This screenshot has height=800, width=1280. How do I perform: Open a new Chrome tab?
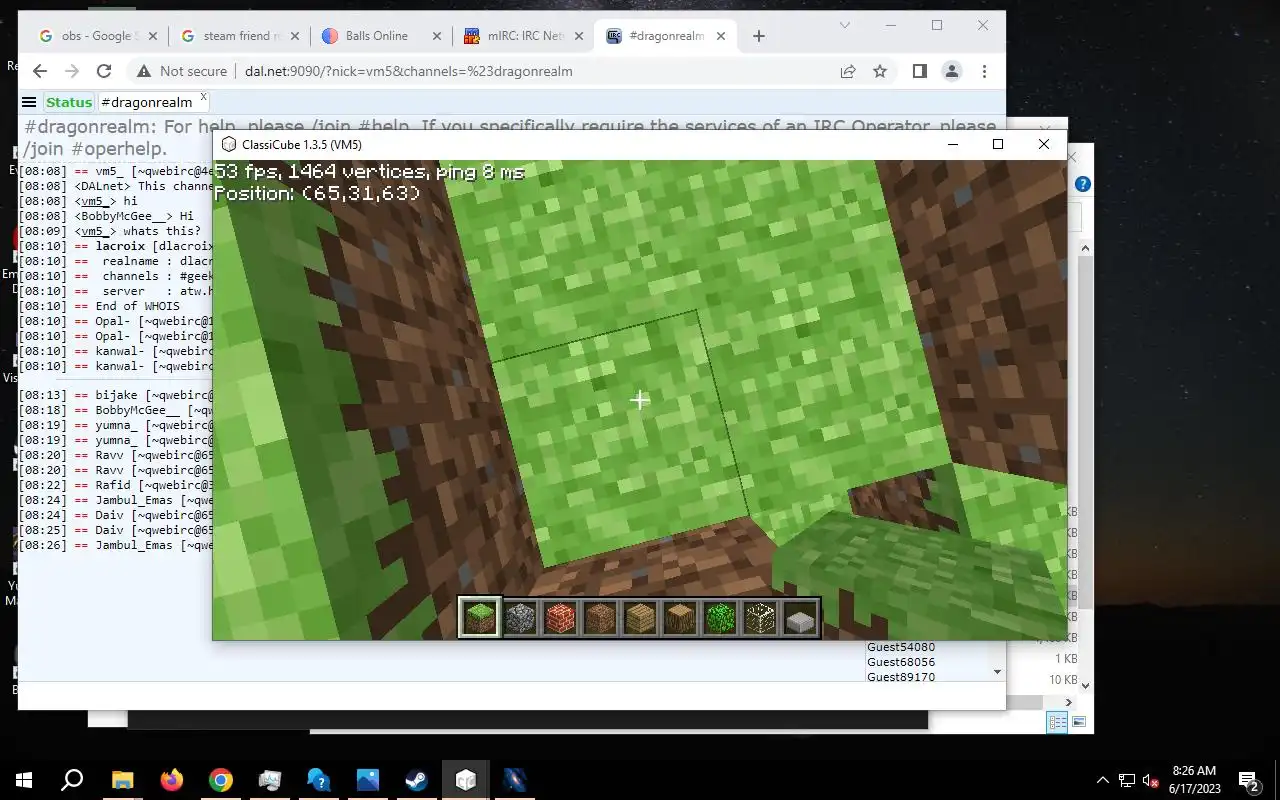point(759,36)
